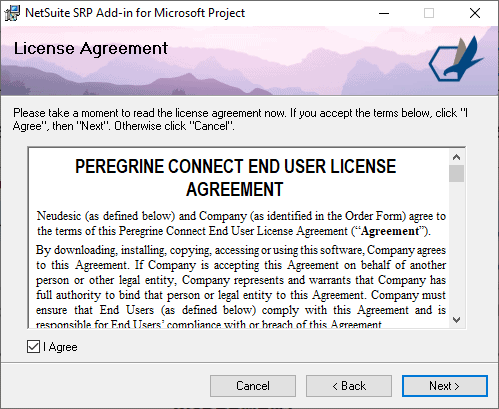The width and height of the screenshot is (499, 409).
Task: Click the license scrollbar down arrow
Action: [456, 320]
